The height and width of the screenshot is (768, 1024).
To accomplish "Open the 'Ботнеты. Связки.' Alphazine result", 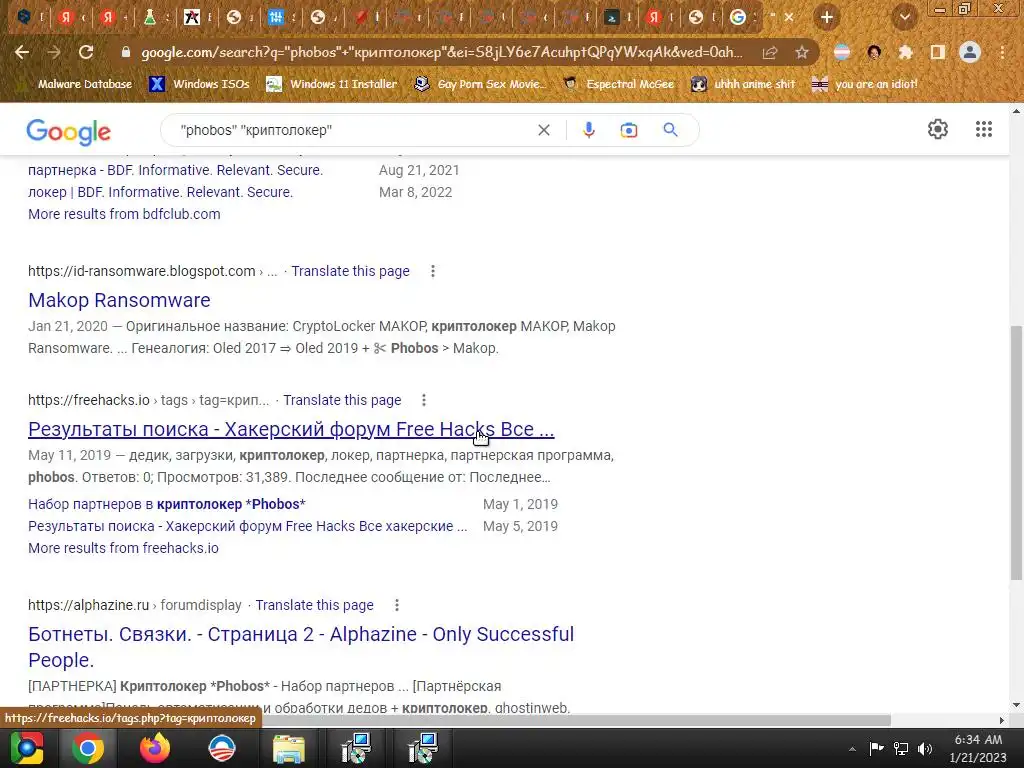I will click(x=301, y=647).
